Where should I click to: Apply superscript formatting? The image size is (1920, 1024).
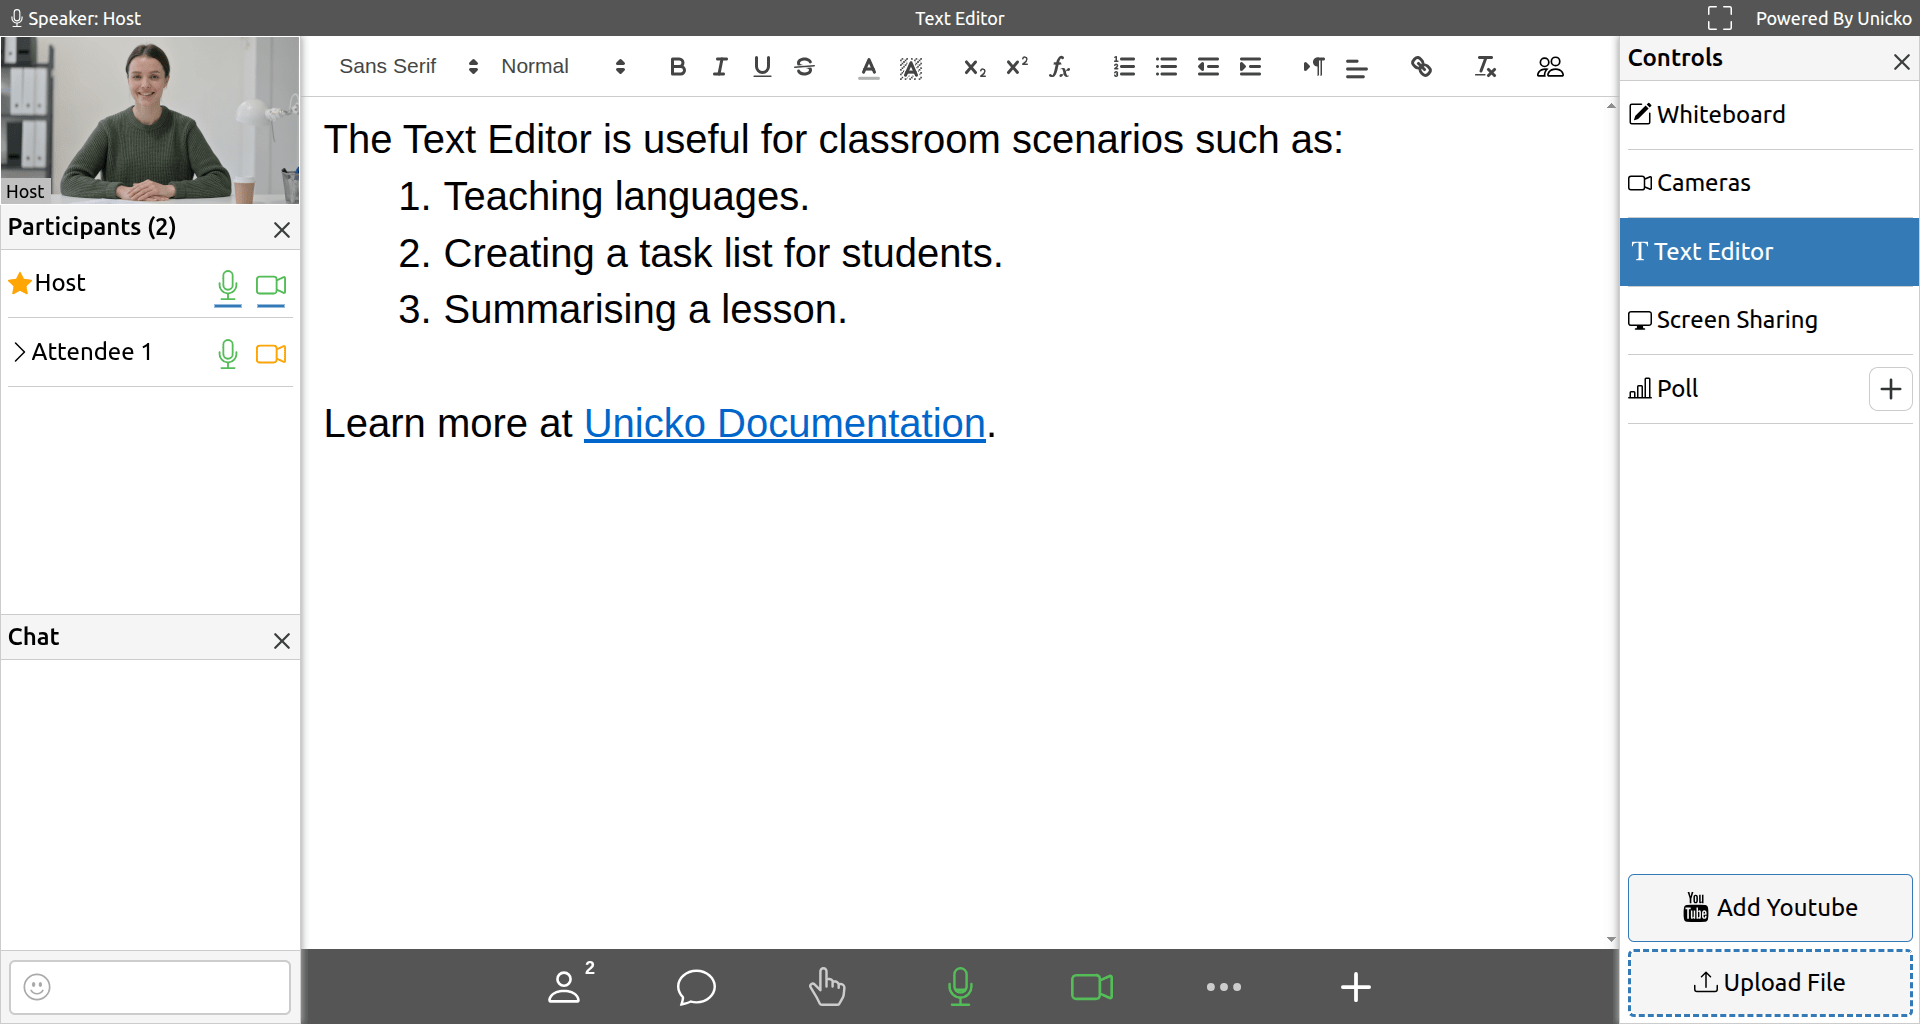pyautogui.click(x=1016, y=67)
